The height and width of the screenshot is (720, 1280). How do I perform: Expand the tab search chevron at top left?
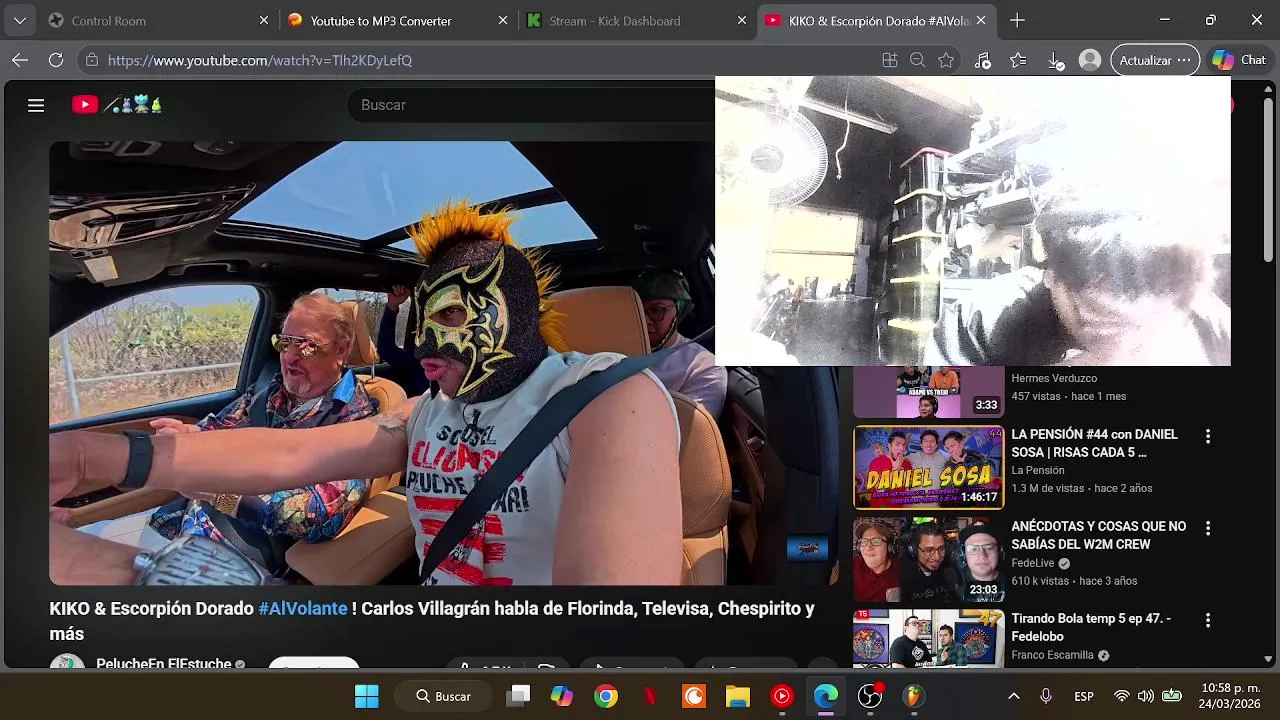pos(20,20)
